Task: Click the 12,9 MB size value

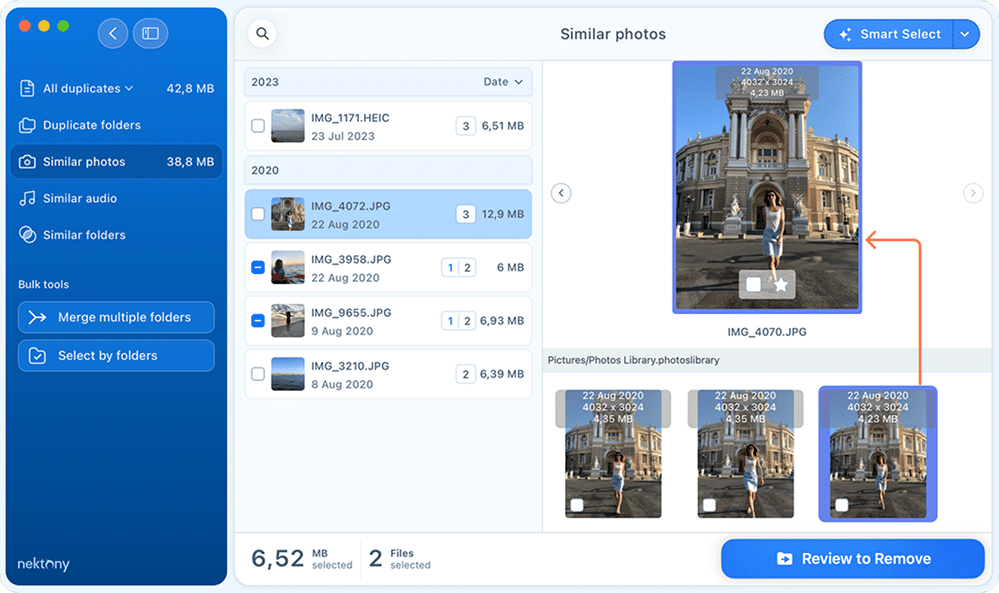Action: (503, 214)
